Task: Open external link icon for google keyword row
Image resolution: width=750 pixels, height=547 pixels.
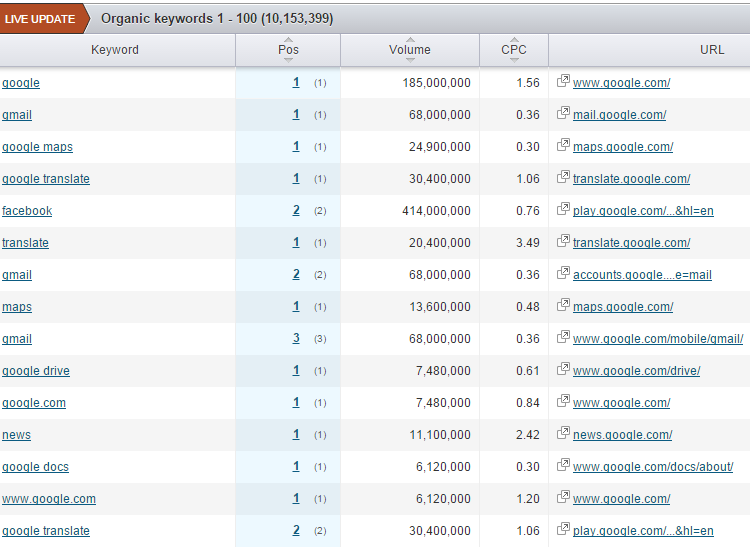Action: pyautogui.click(x=563, y=81)
